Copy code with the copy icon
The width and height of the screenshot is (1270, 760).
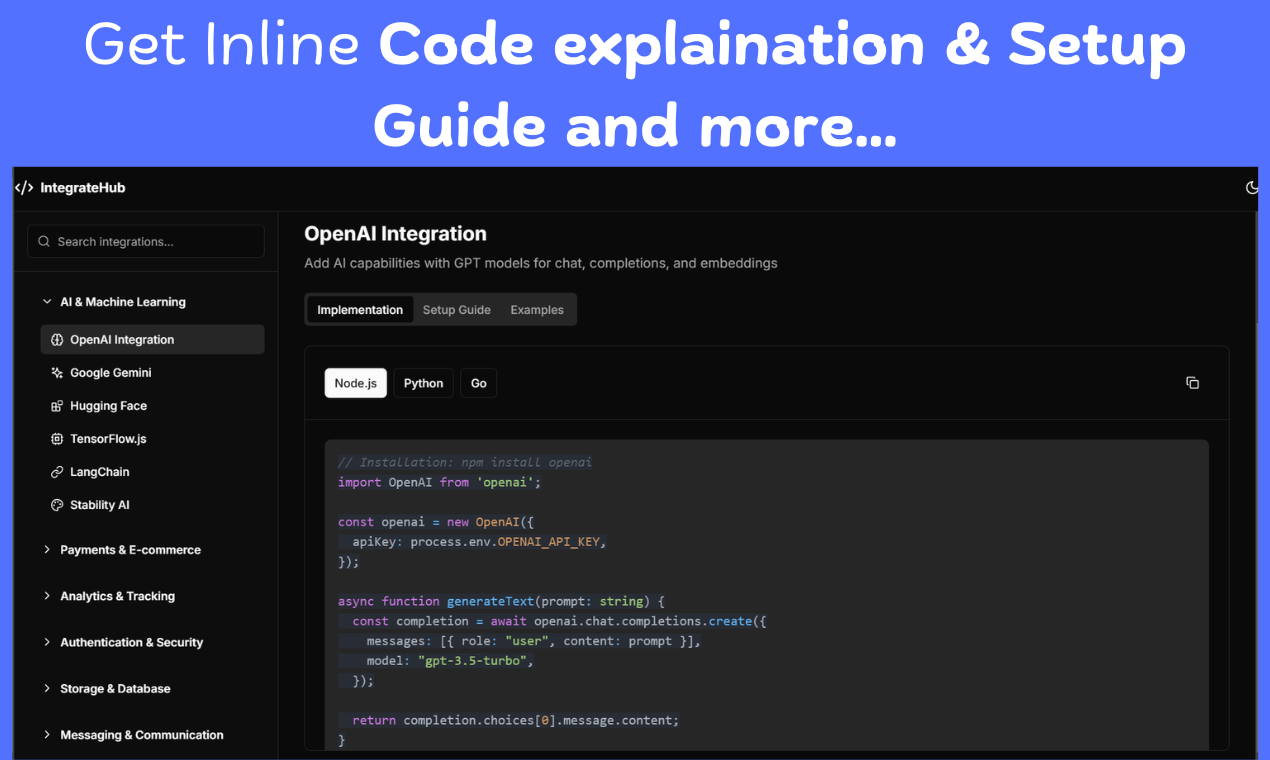pos(1192,383)
